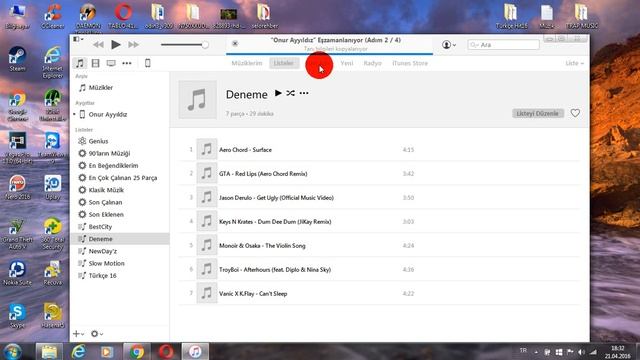Screen dimensions: 640x360
Task: Open Google Chrome from taskbar
Action: coord(137,351)
